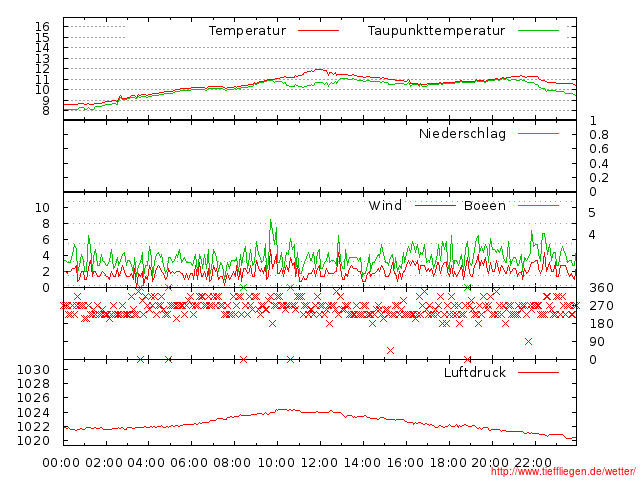The image size is (640, 480).
Task: Click the Temperatur legend label
Action: [x=247, y=31]
